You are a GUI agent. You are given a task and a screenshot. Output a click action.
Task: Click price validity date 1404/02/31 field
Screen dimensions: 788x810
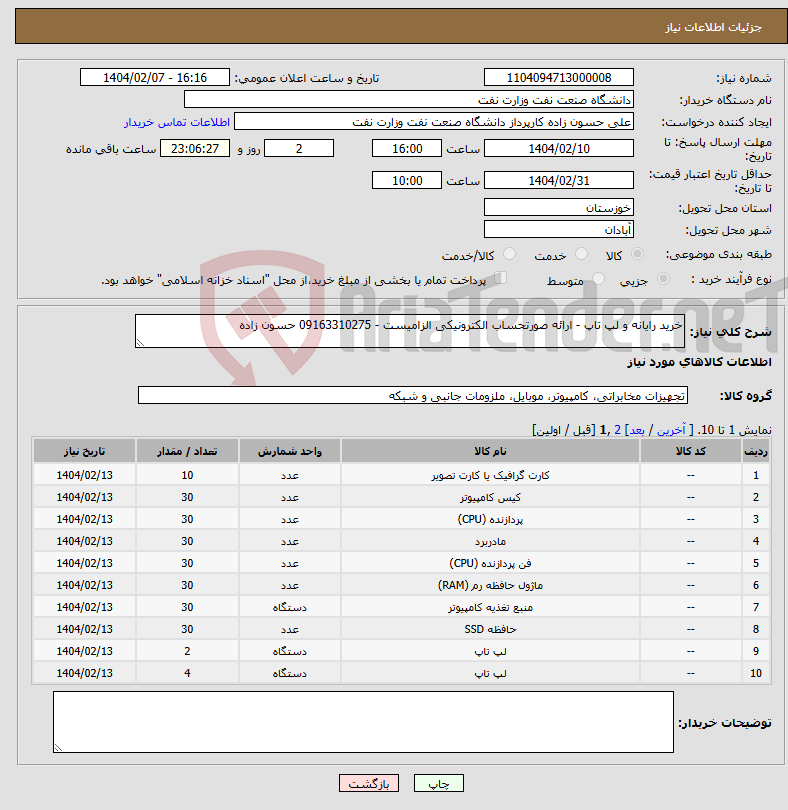click(x=559, y=180)
